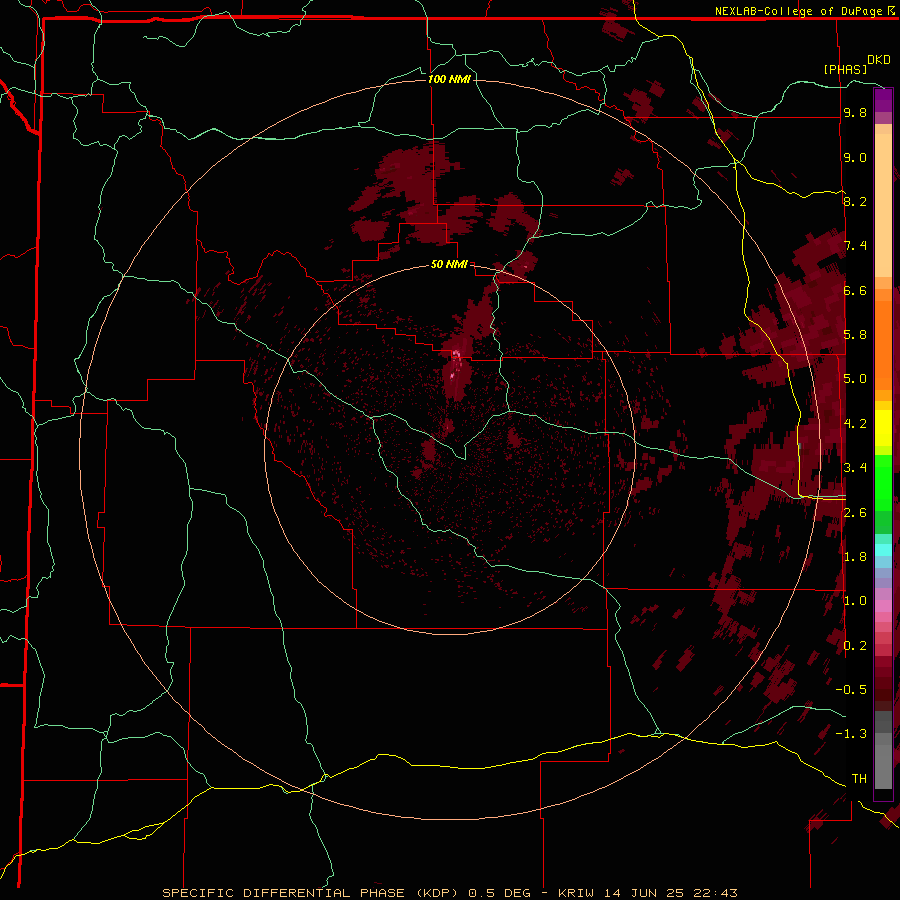Image resolution: width=900 pixels, height=900 pixels.
Task: Click the yellow segment of the color bar
Action: click(883, 428)
